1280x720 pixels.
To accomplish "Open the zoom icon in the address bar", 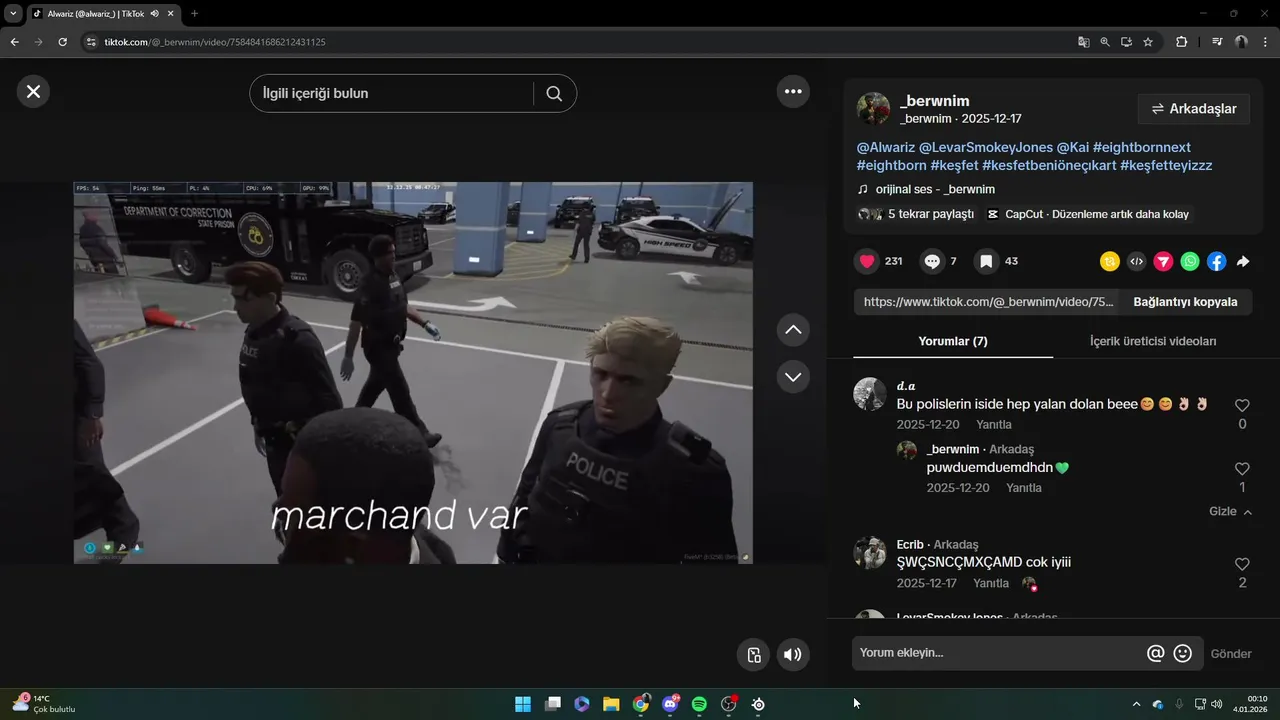I will 1105,42.
